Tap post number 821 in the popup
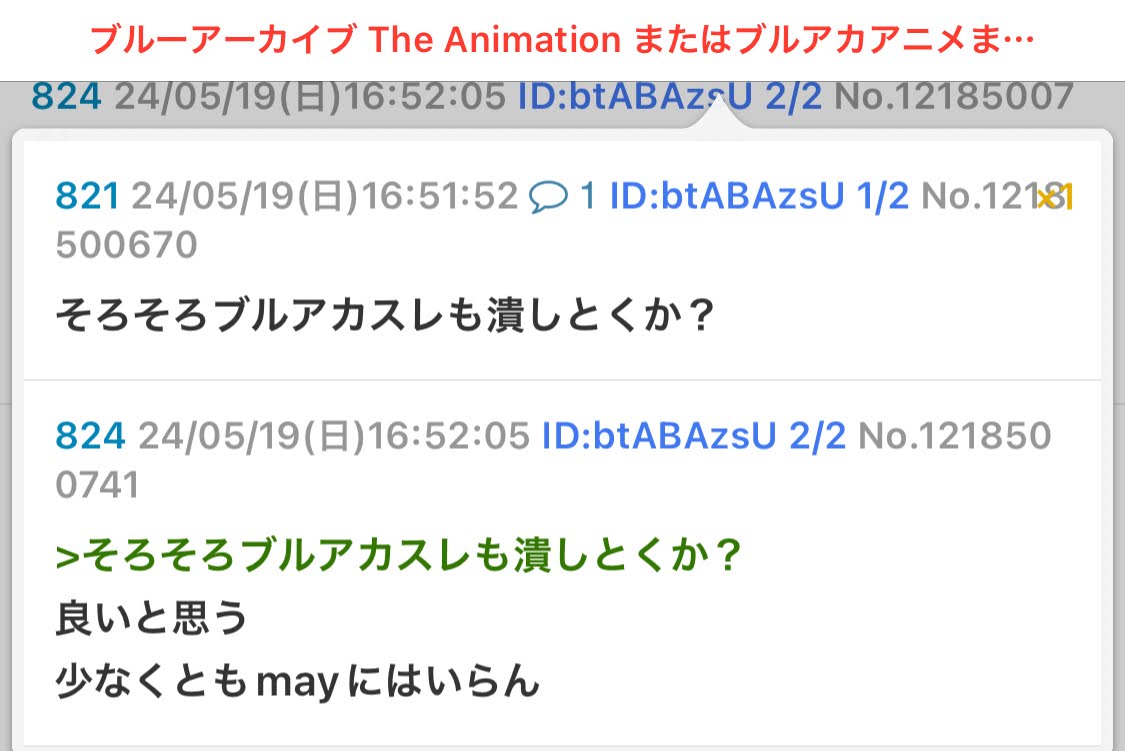 click(87, 197)
